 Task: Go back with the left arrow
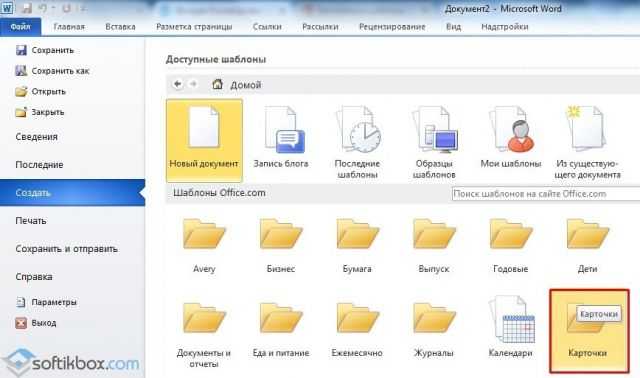(178, 84)
